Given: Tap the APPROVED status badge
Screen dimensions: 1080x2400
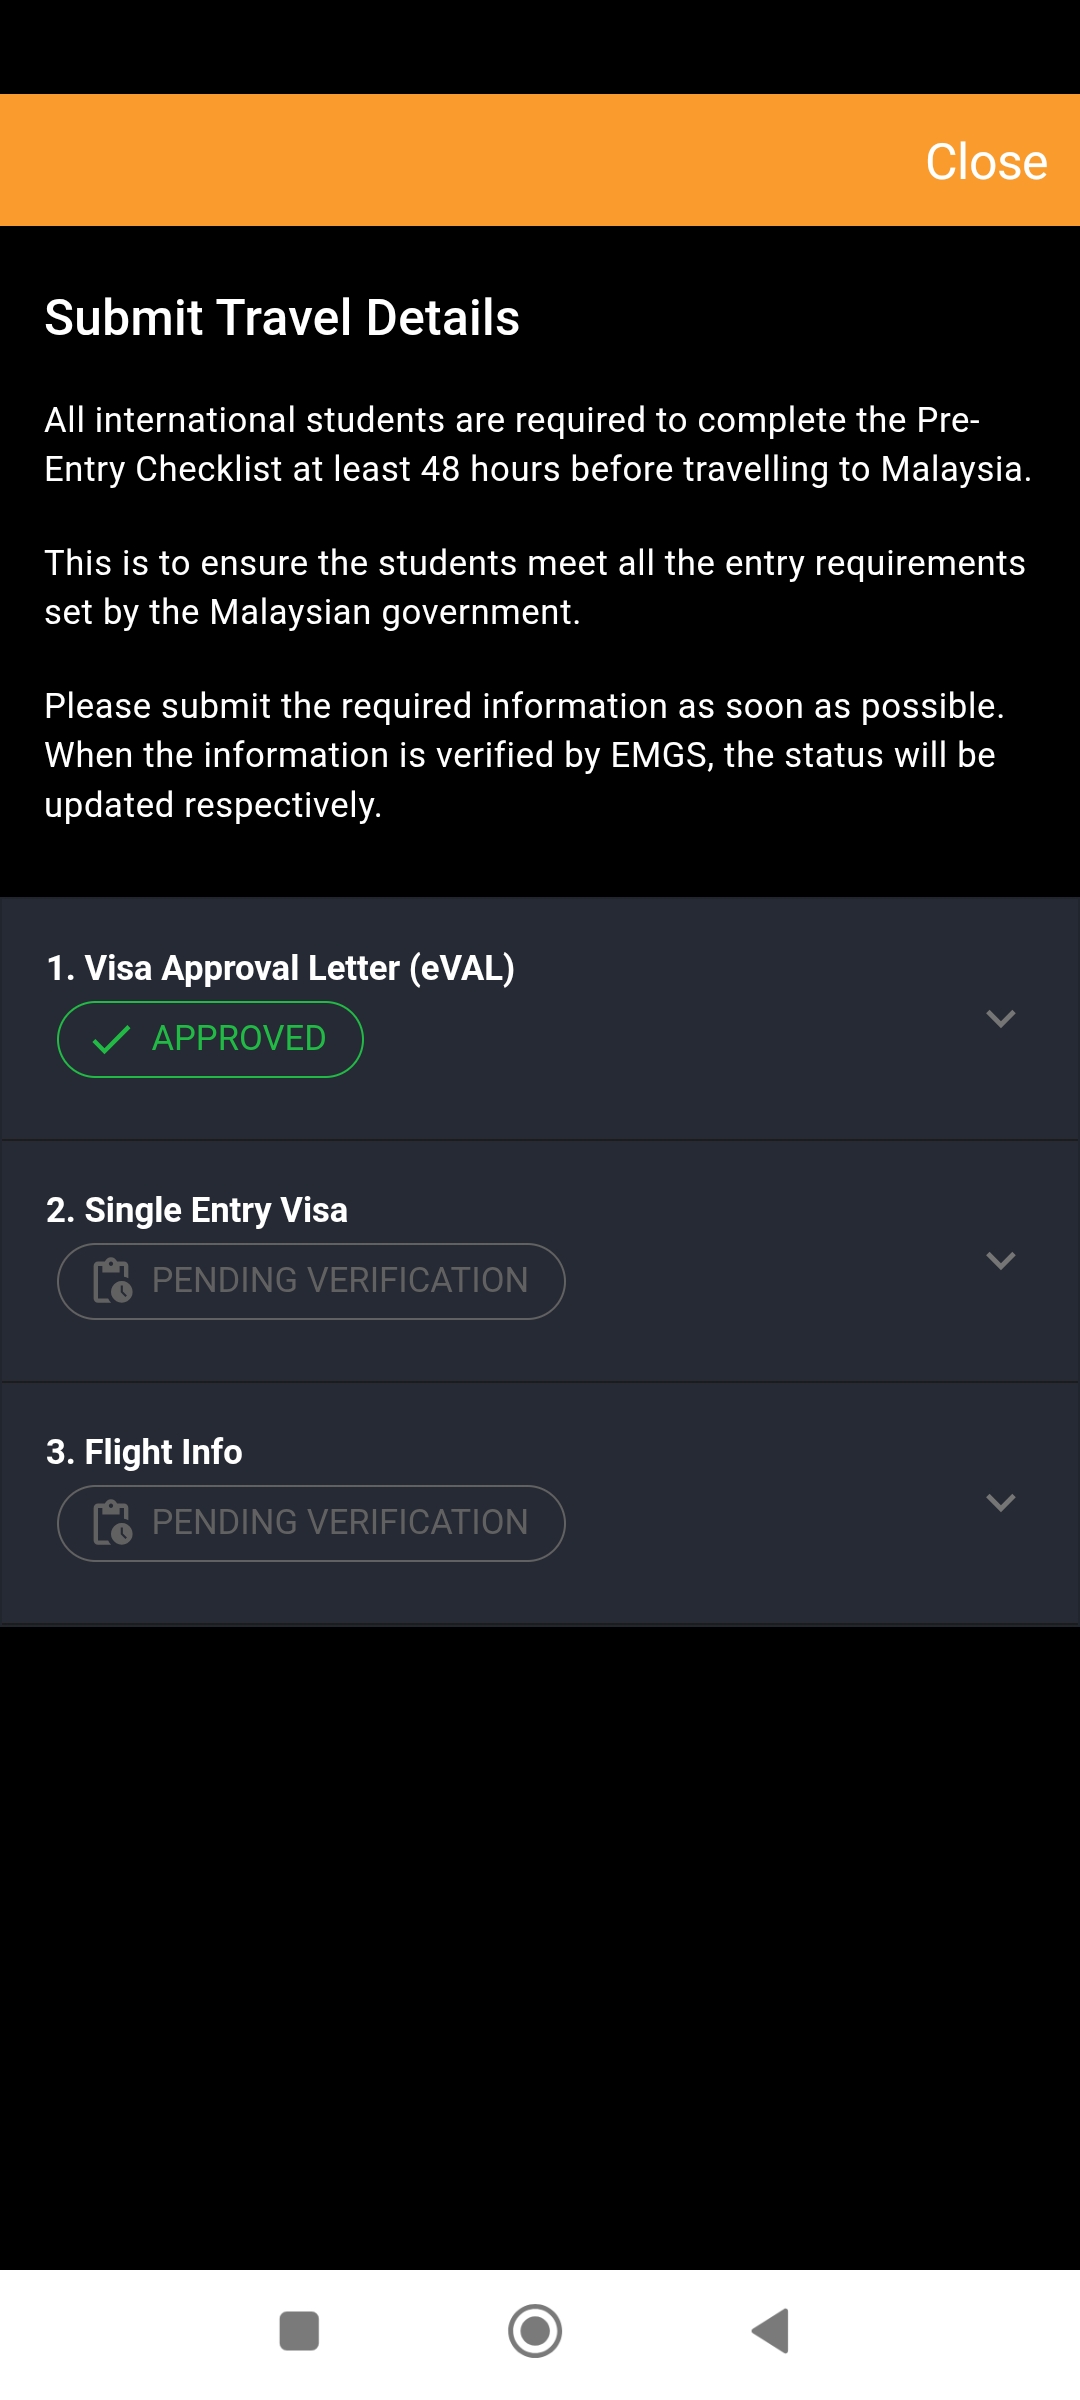Looking at the screenshot, I should tap(210, 1039).
